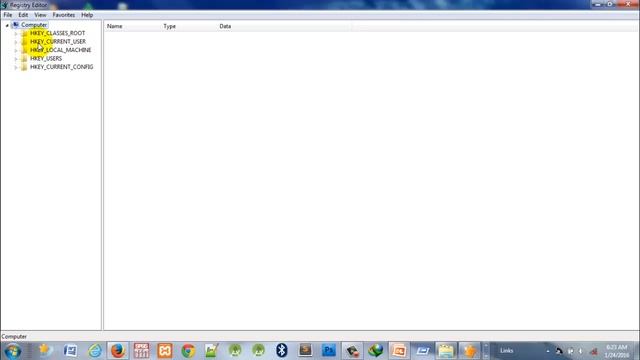The image size is (640, 360).
Task: Open the File menu
Action: [8, 15]
